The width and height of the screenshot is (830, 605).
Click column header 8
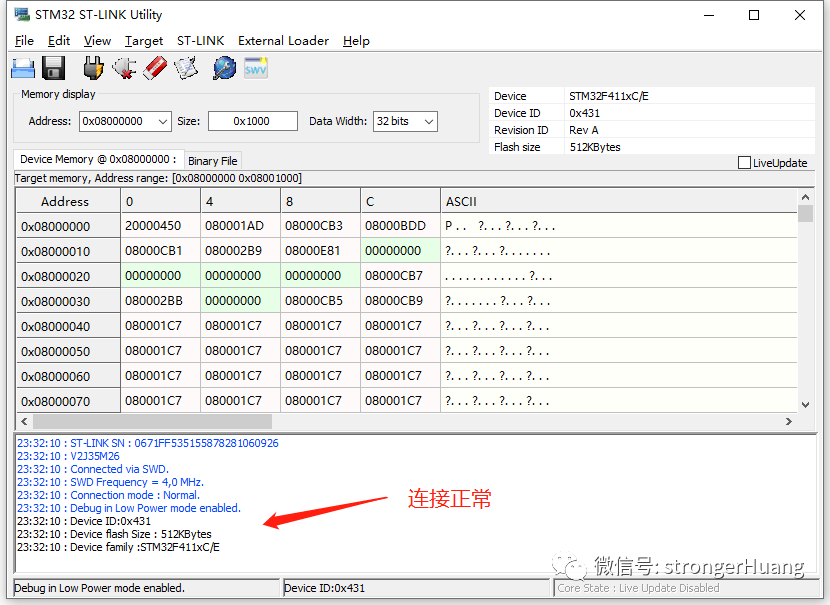coord(320,202)
